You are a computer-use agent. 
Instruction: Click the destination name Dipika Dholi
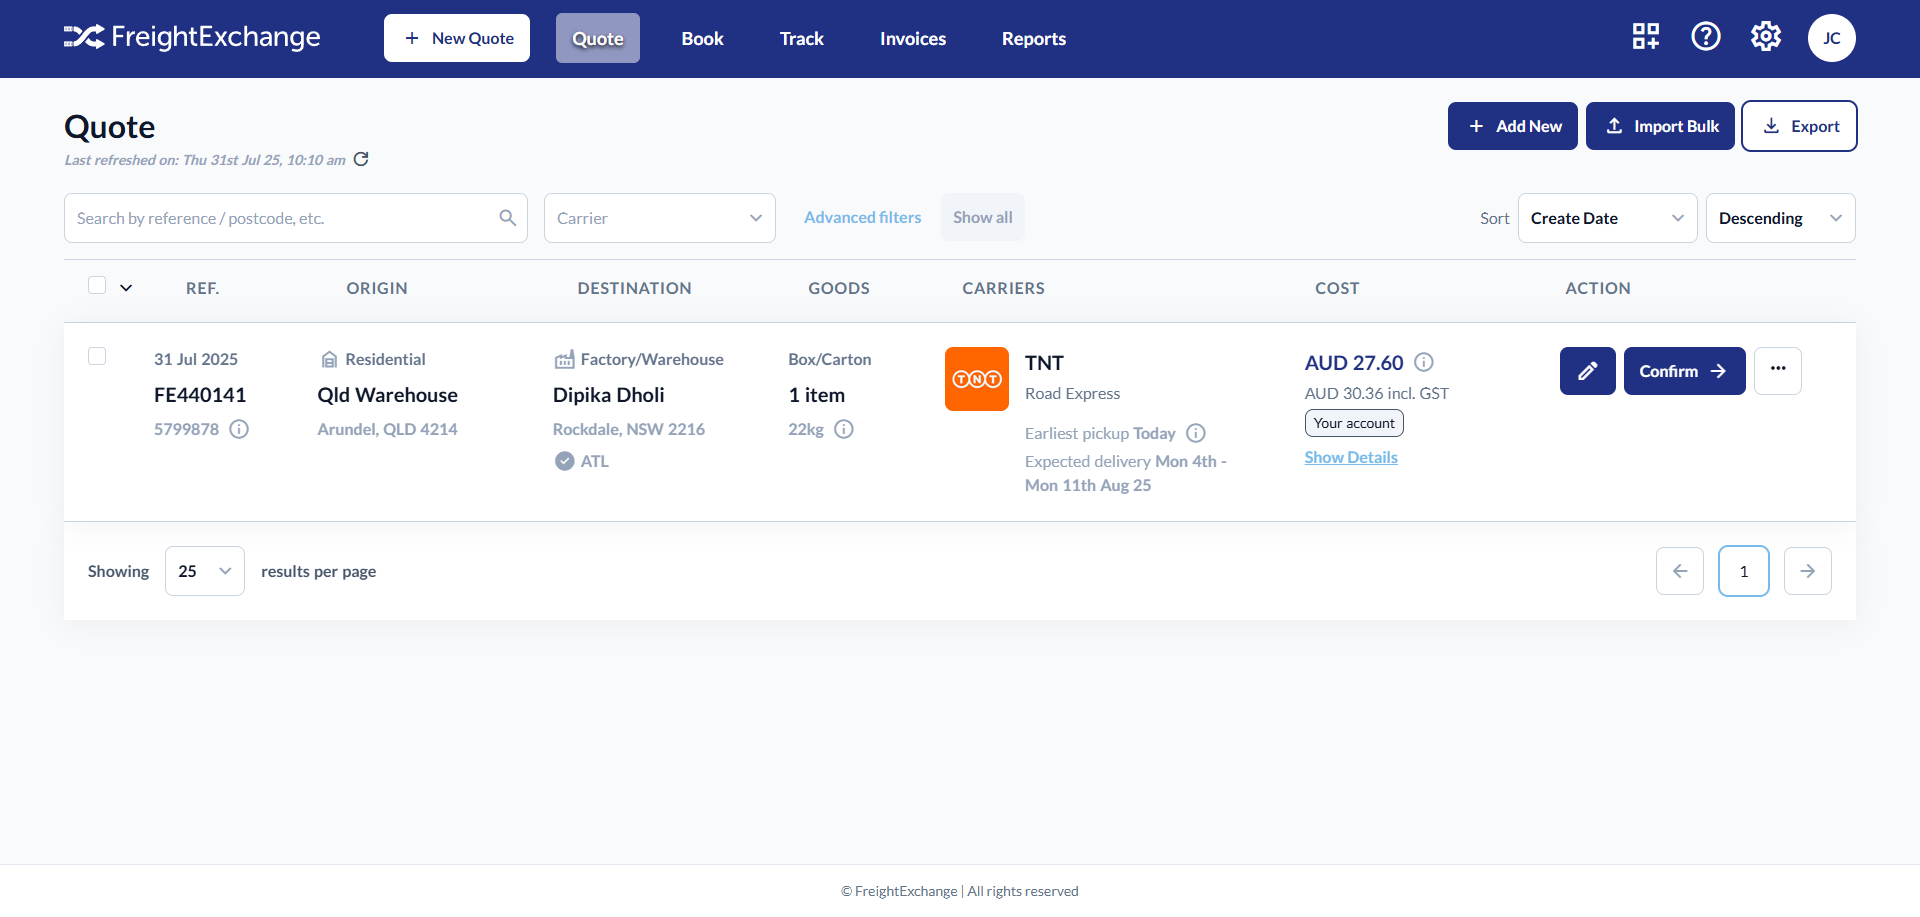click(x=609, y=395)
